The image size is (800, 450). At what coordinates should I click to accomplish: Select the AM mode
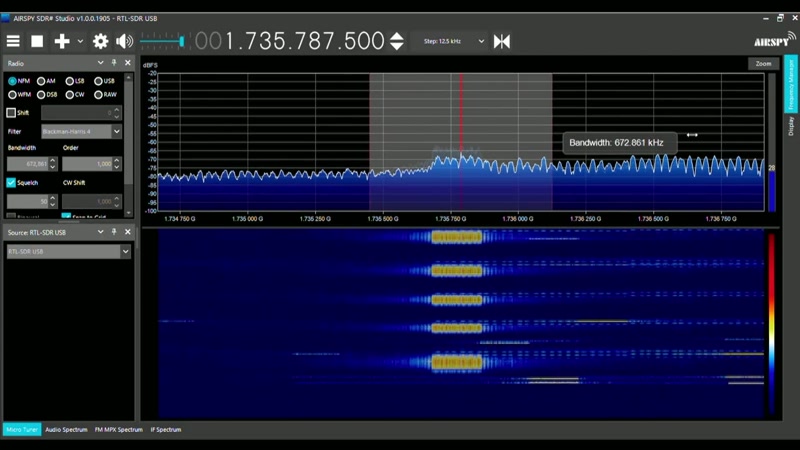(x=46, y=81)
